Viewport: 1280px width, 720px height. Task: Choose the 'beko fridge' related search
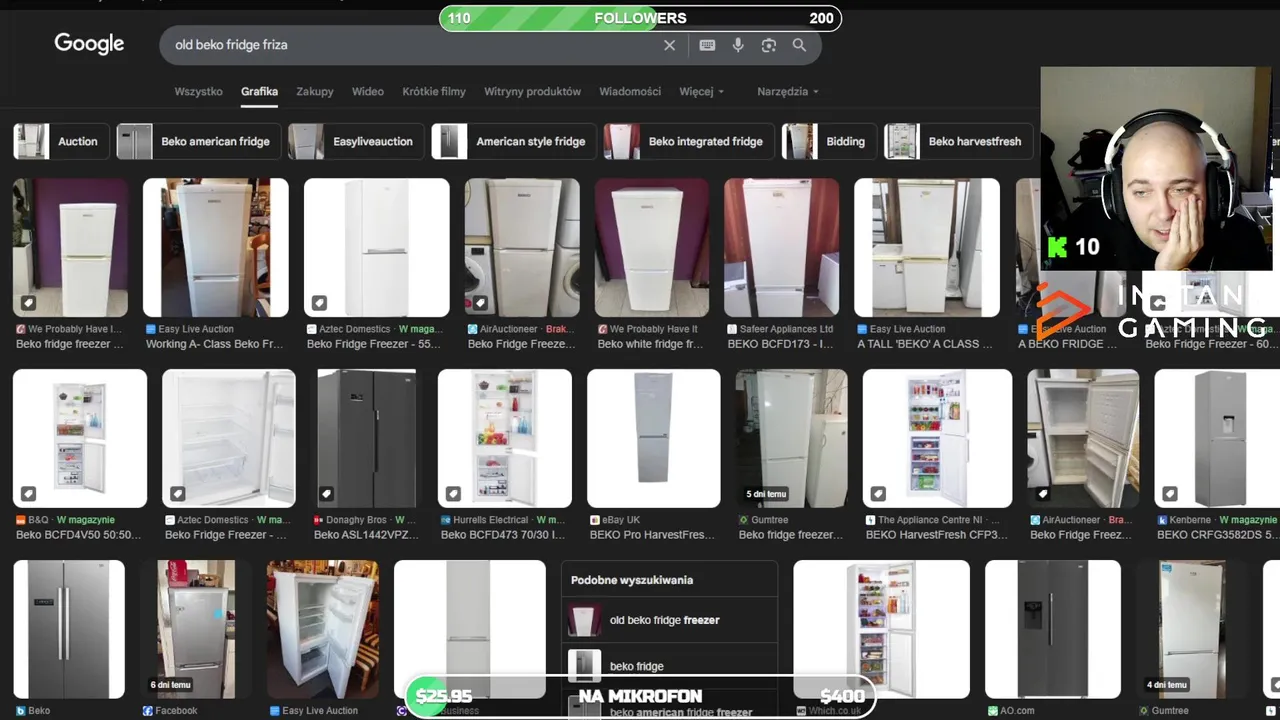669,666
